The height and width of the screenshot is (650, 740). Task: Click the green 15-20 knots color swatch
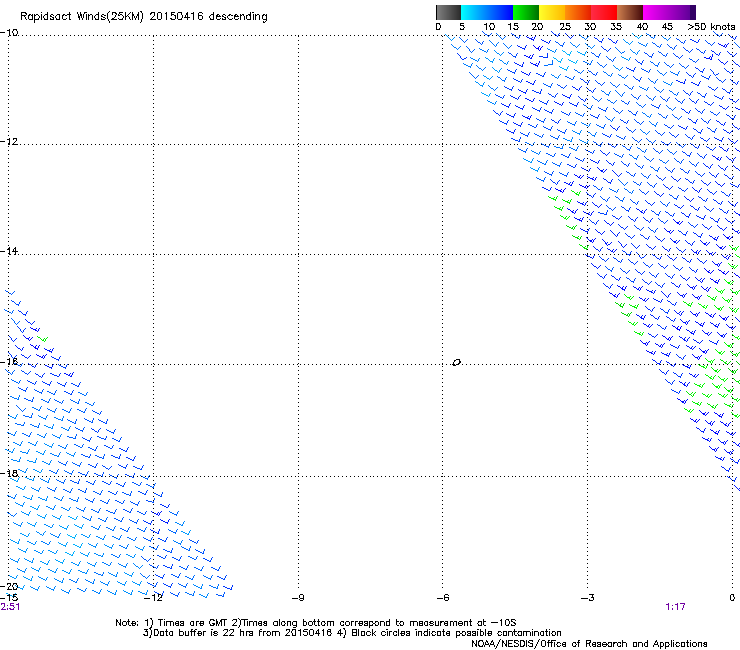(526, 12)
